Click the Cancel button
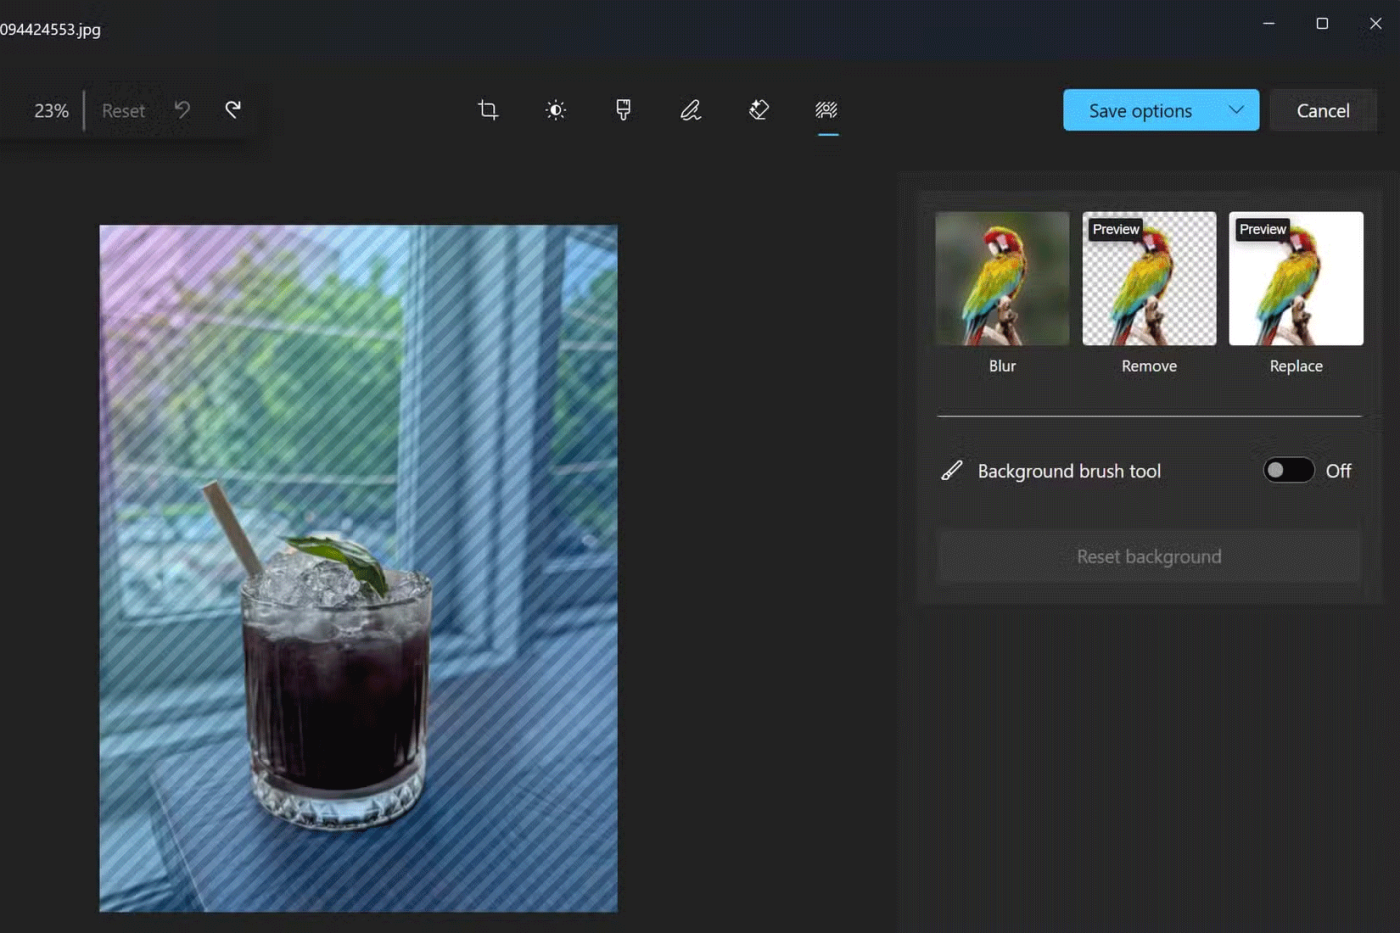 tap(1323, 111)
